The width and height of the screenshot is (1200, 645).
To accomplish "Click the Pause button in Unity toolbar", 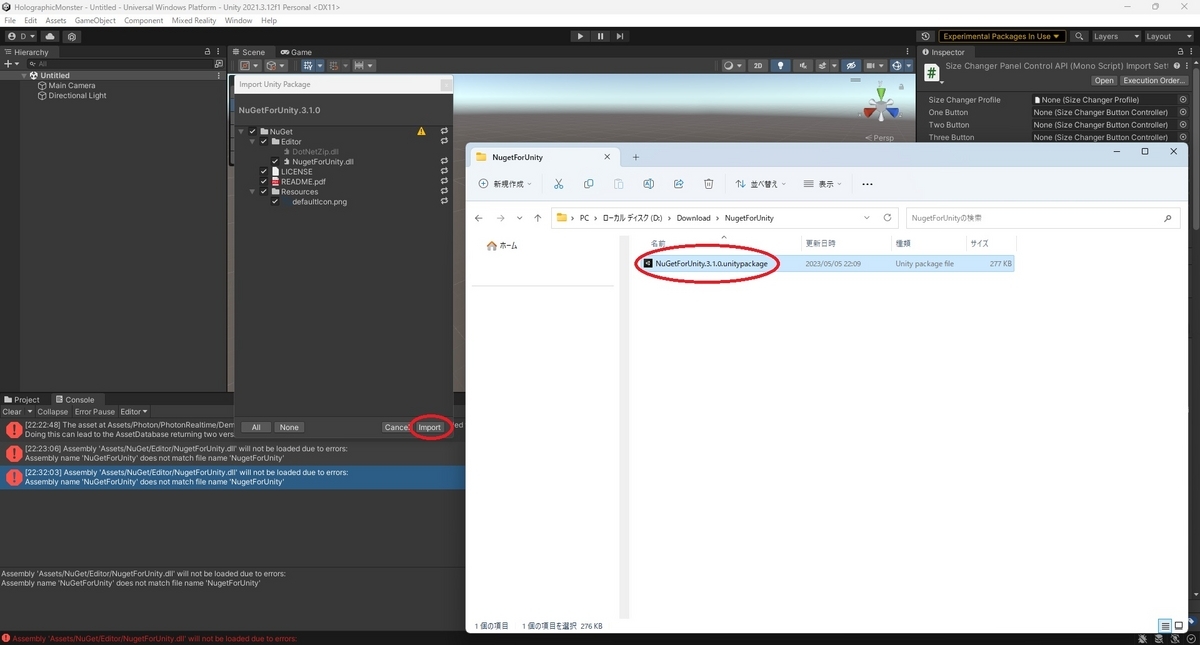I will (x=600, y=36).
